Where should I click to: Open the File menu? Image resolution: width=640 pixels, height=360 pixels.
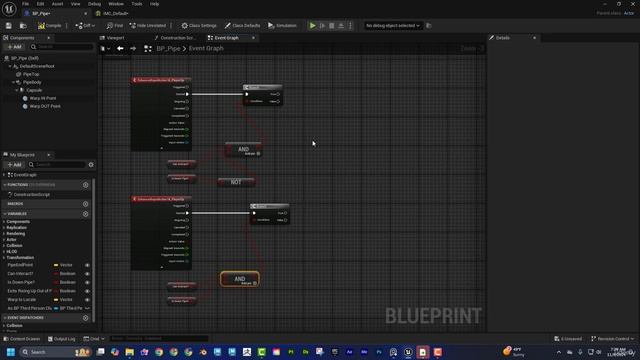(25, 4)
